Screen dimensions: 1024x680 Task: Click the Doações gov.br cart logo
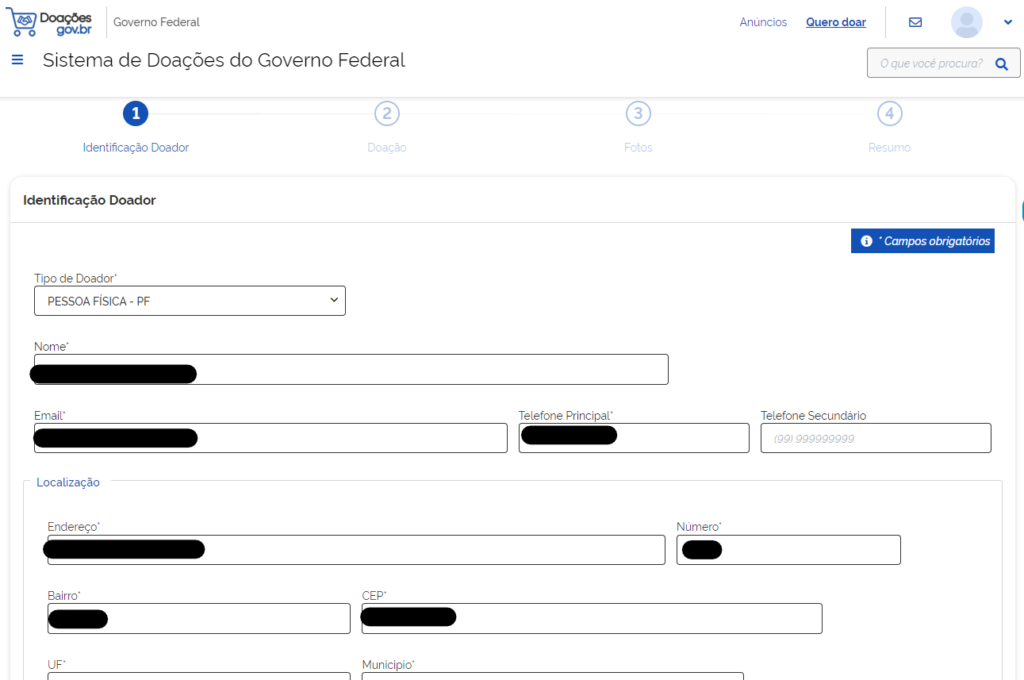(x=50, y=22)
